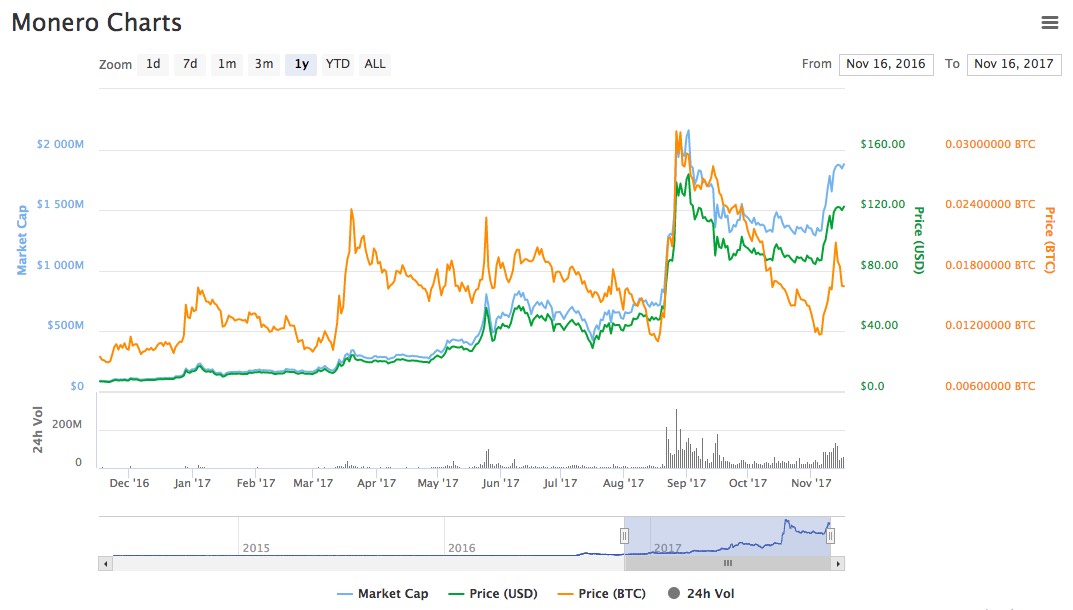Switch zoom to 1m
The height and width of the screenshot is (610, 1073).
227,64
